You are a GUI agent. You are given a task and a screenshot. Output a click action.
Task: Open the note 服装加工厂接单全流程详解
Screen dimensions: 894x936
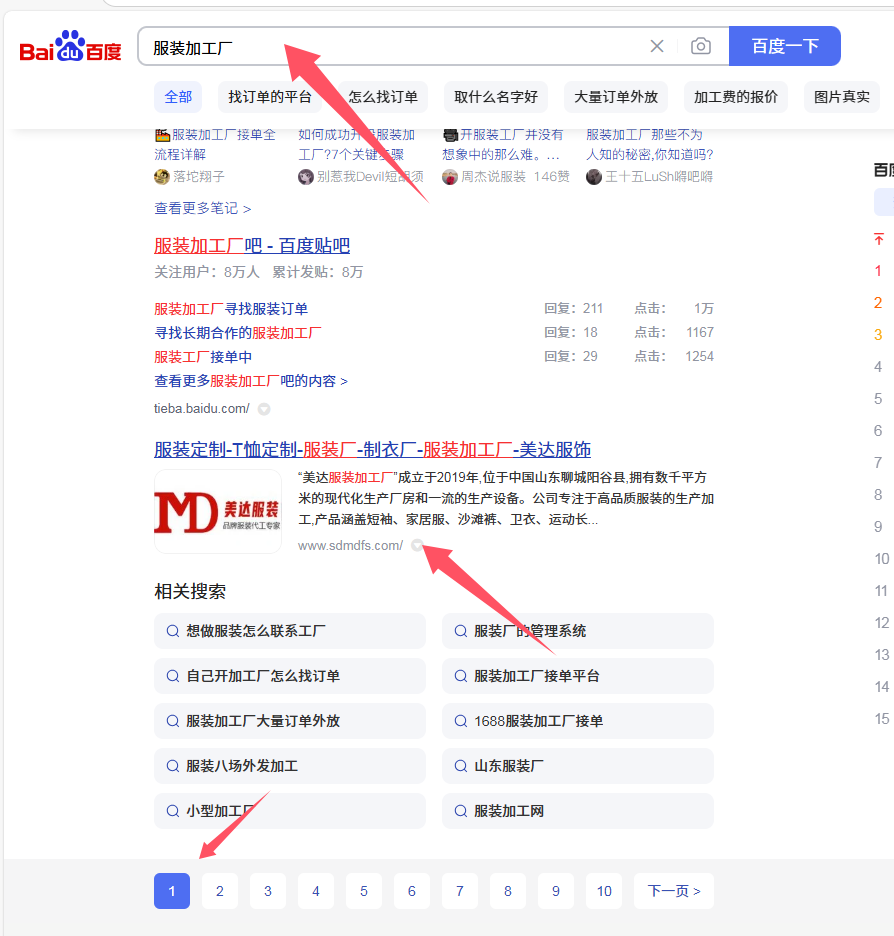(215, 144)
